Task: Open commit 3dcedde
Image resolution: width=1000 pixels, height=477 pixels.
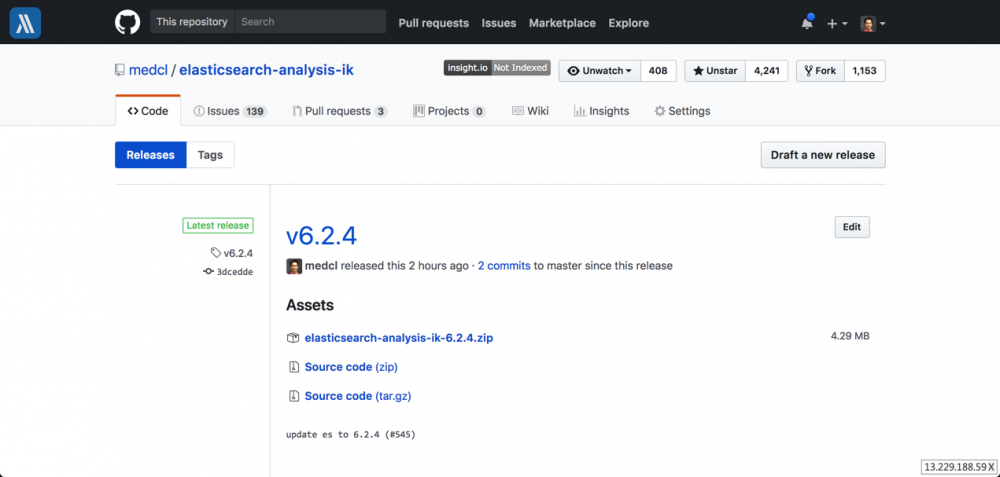Action: coord(235,272)
